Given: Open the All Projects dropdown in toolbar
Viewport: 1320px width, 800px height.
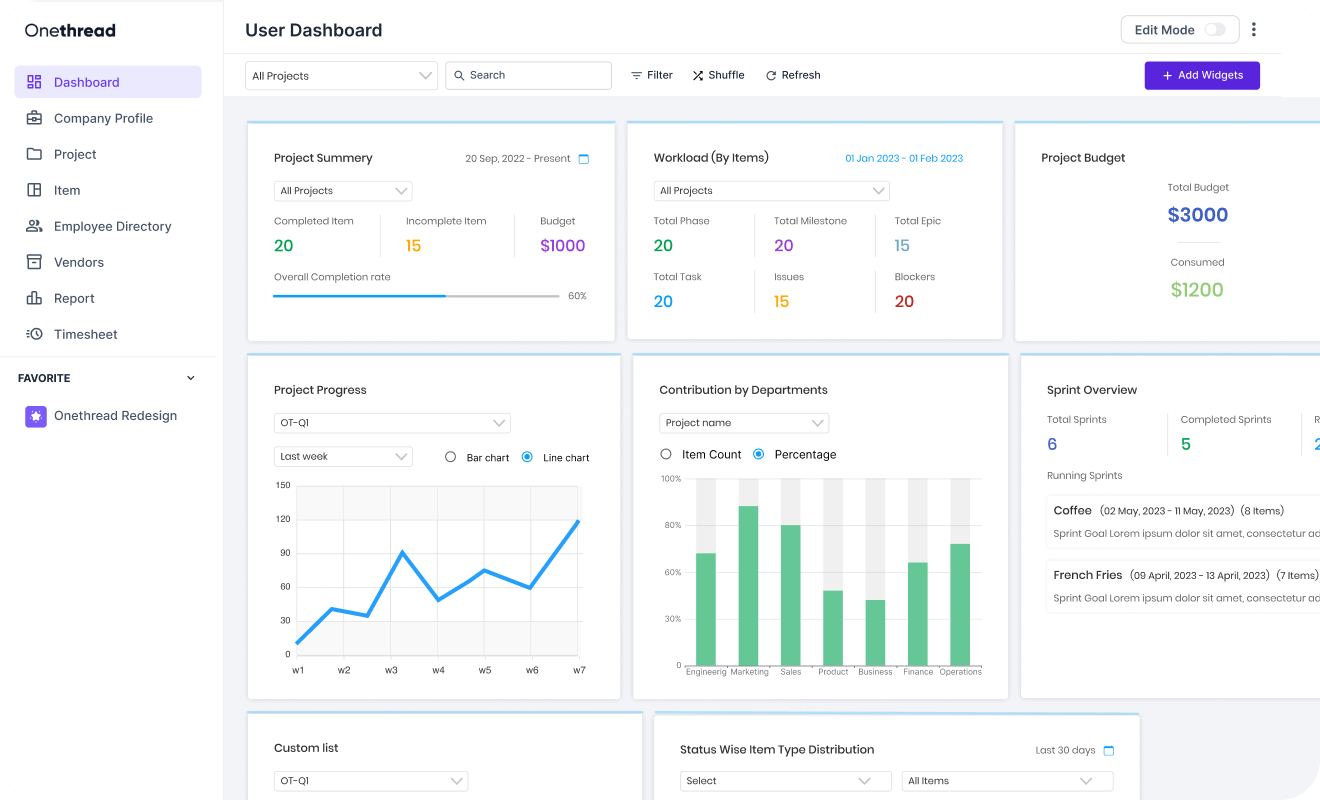Looking at the screenshot, I should tap(341, 76).
